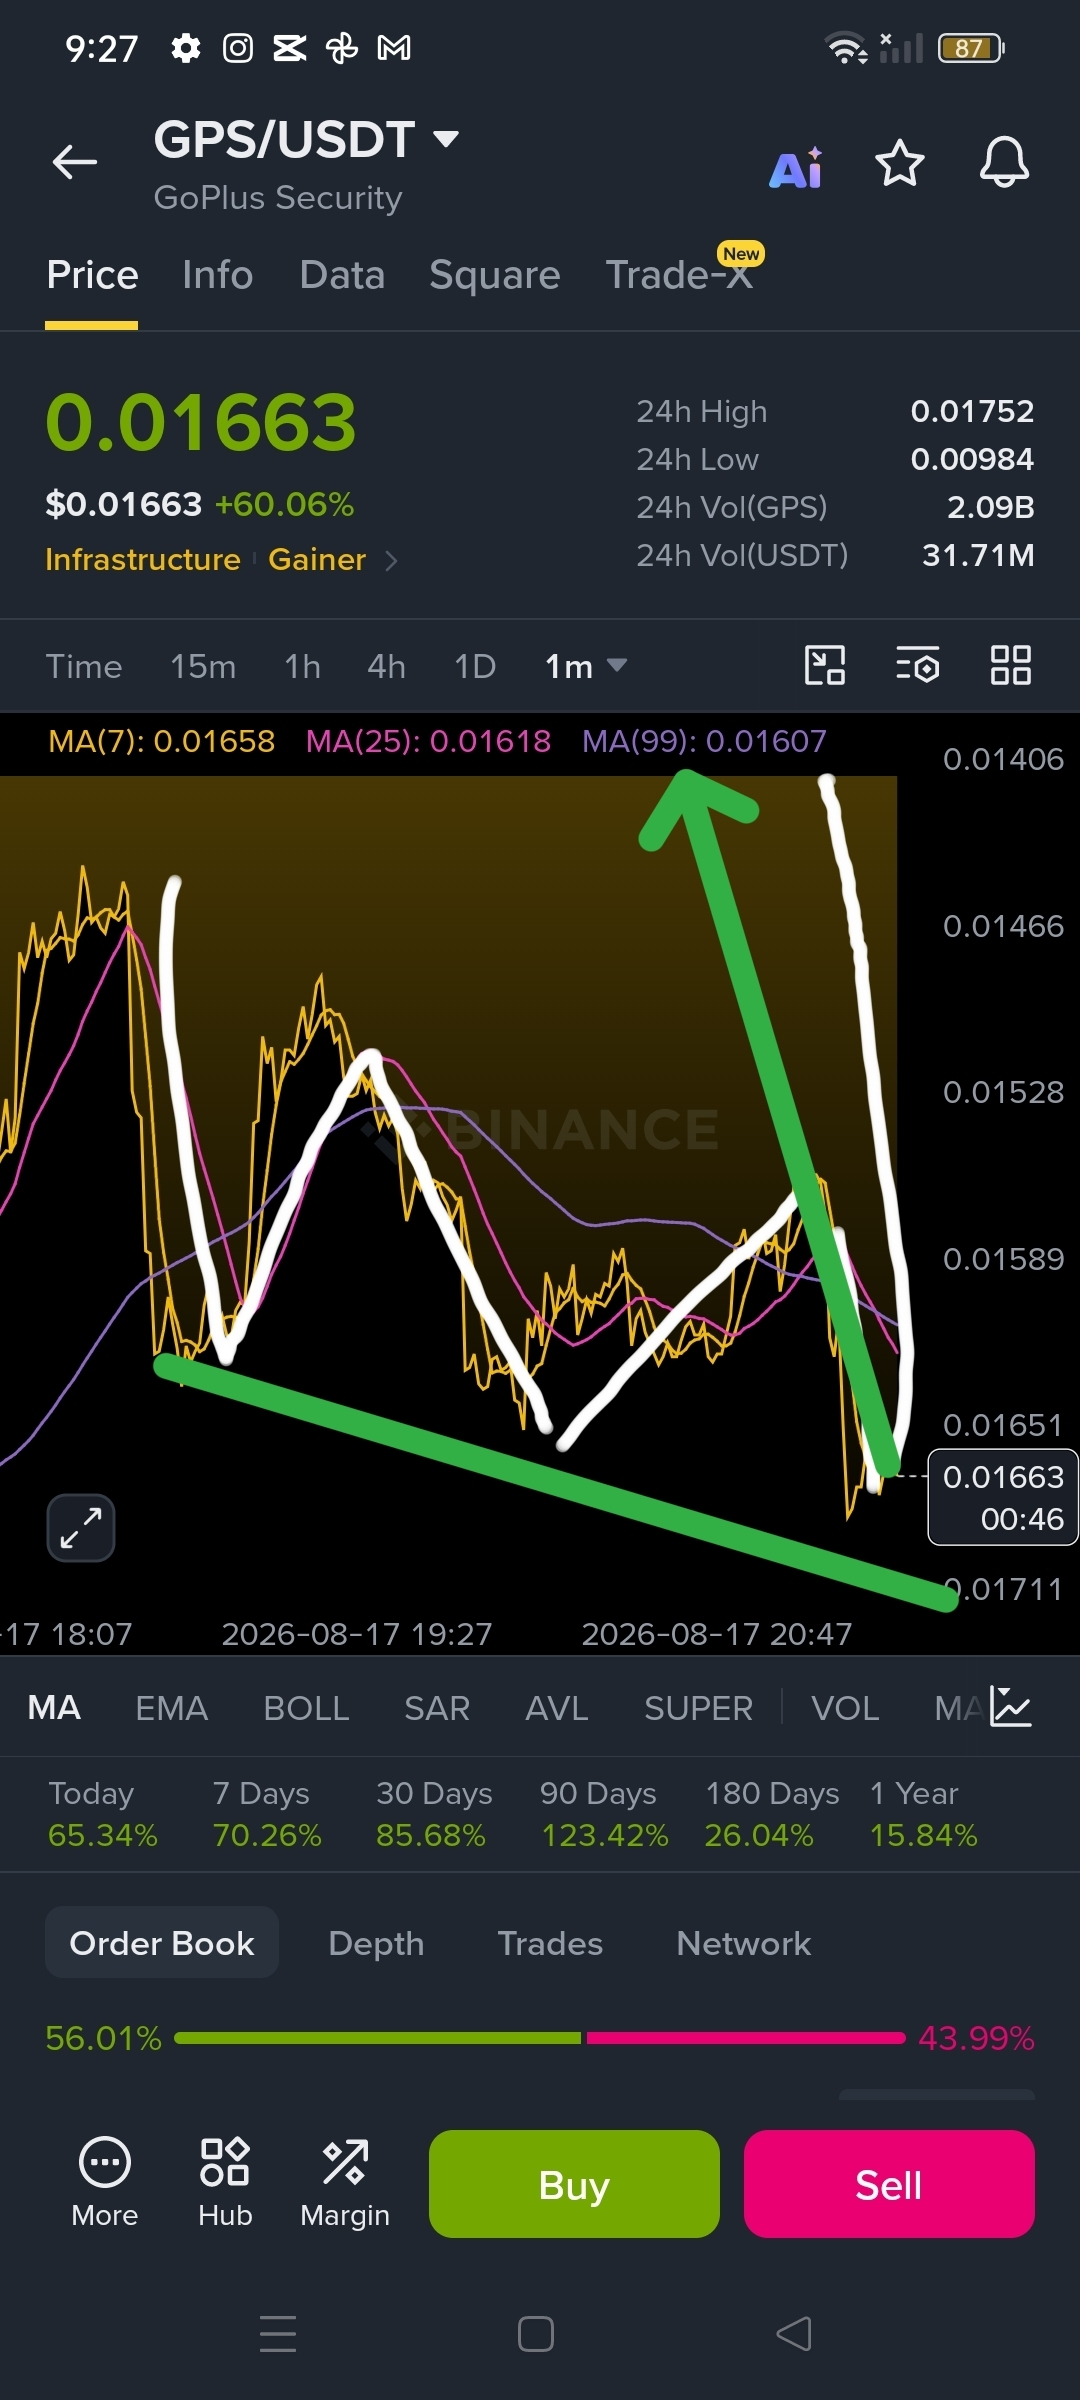This screenshot has width=1080, height=2400.
Task: Open the Trade-X tab
Action: point(679,275)
